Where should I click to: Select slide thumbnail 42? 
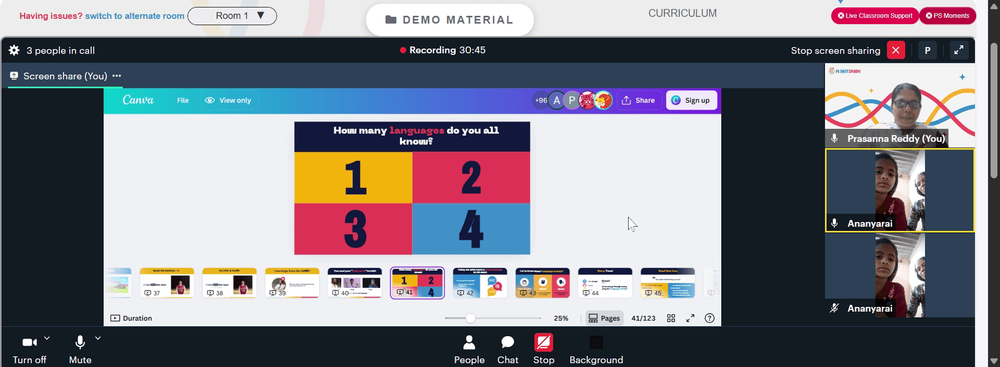coord(480,283)
